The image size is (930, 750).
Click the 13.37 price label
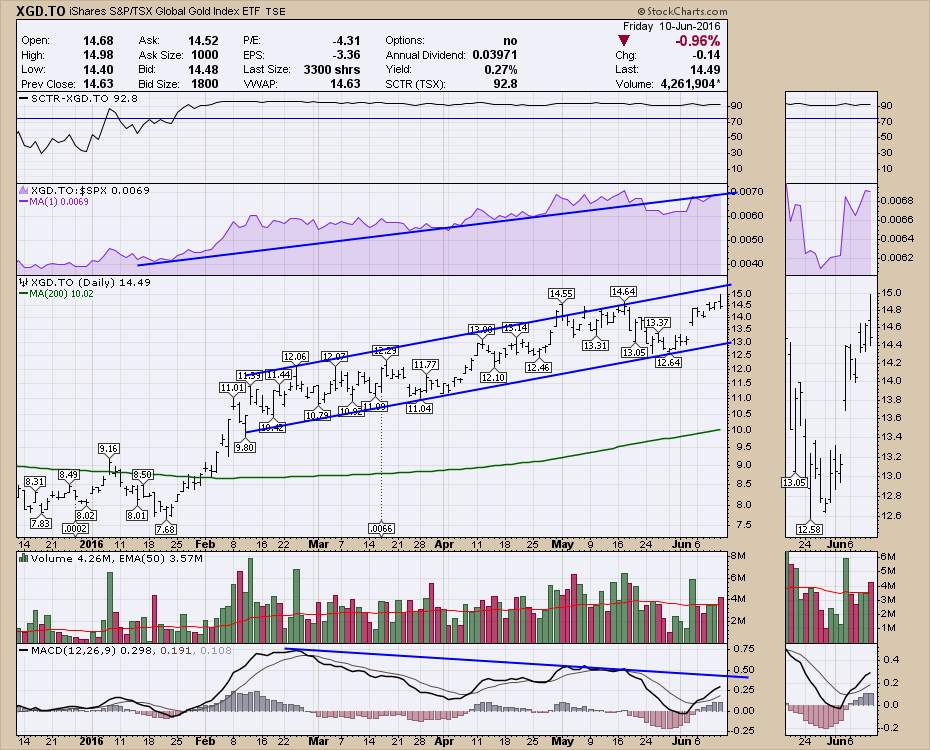tap(657, 323)
